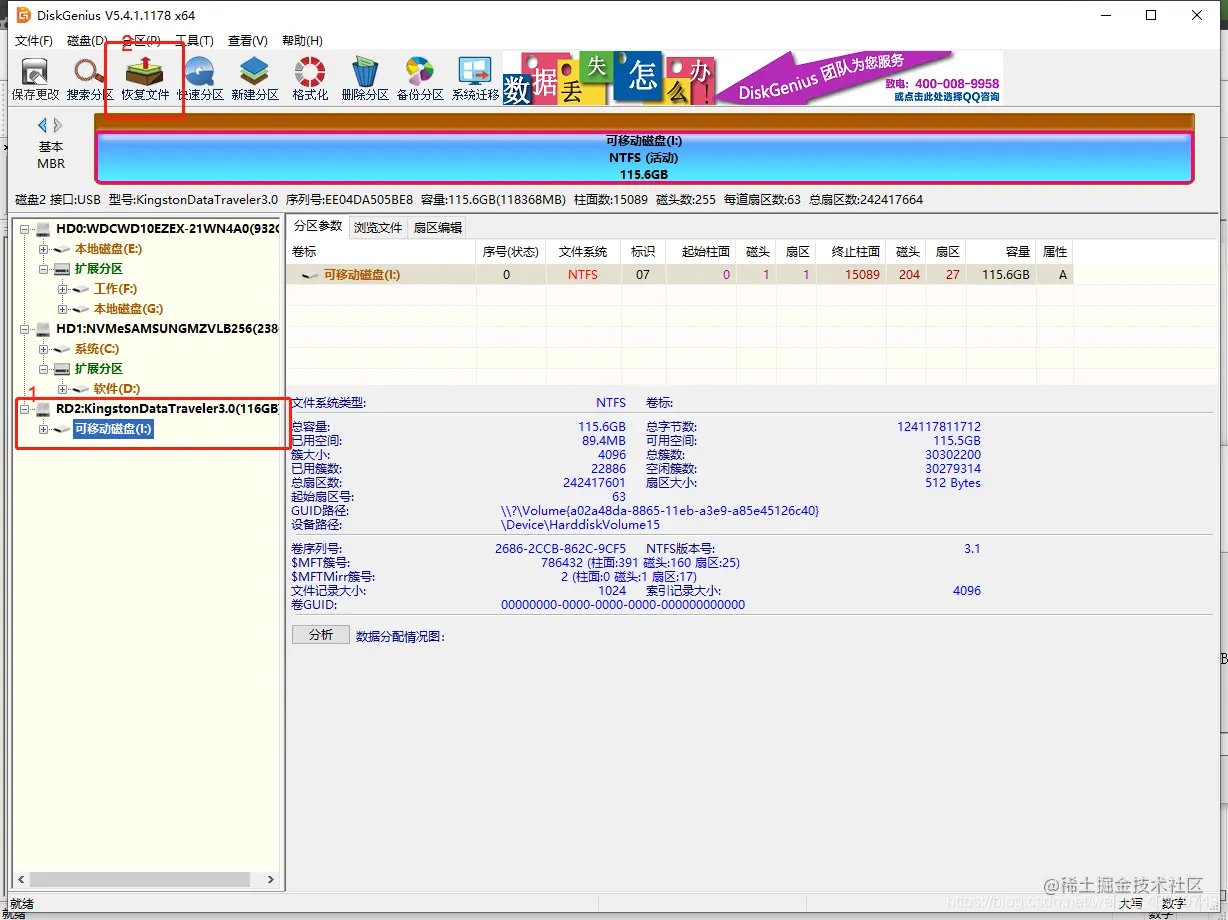Click the 分析 button
This screenshot has height=920, width=1228.
pos(321,635)
